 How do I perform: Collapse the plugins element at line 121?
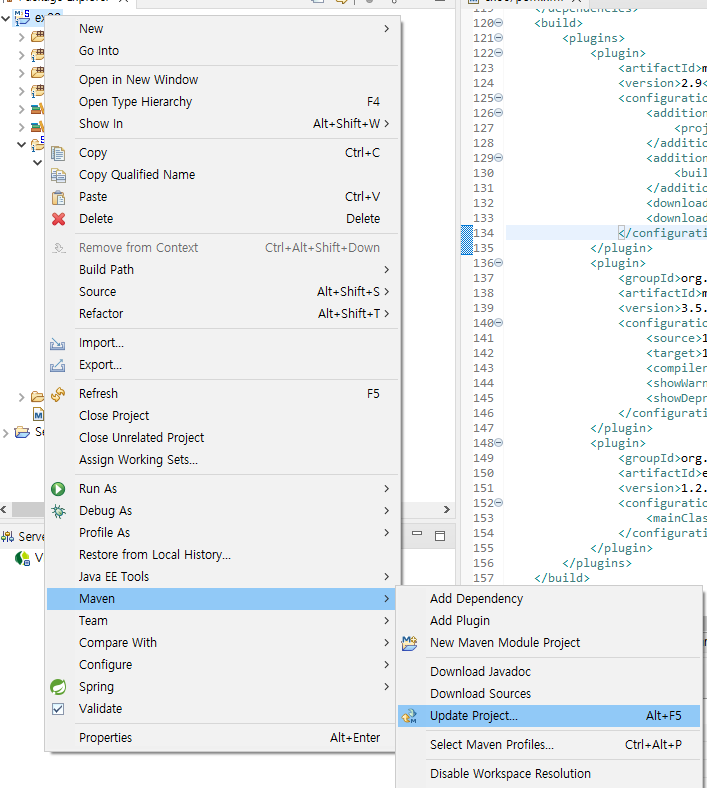tap(499, 38)
